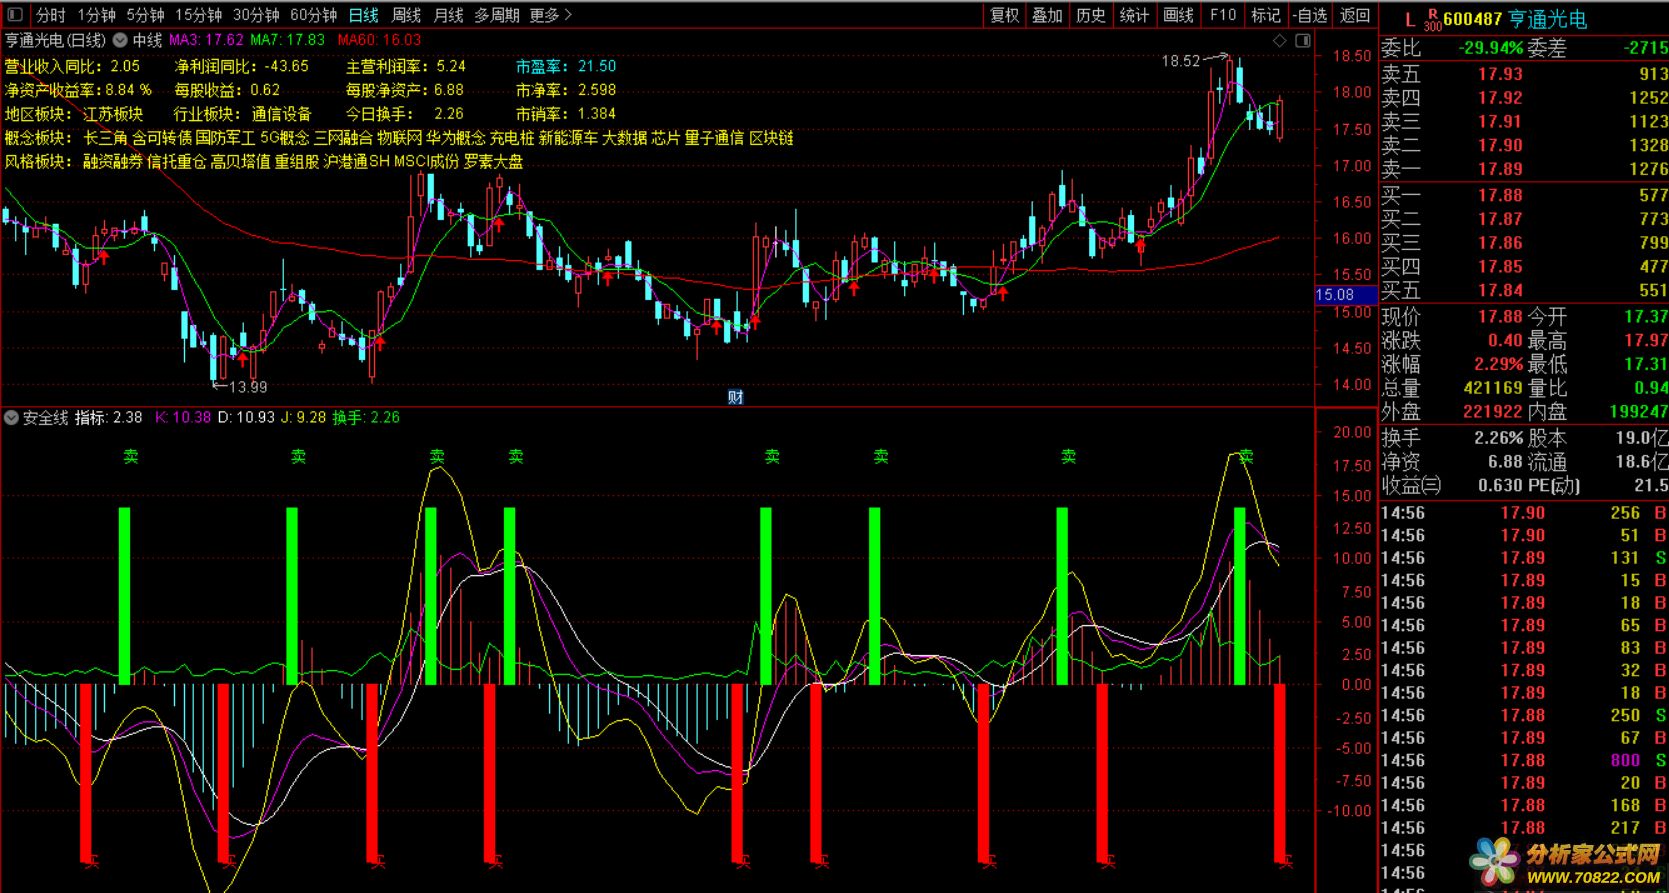Click the 量子通信 concept sector label

714,138
